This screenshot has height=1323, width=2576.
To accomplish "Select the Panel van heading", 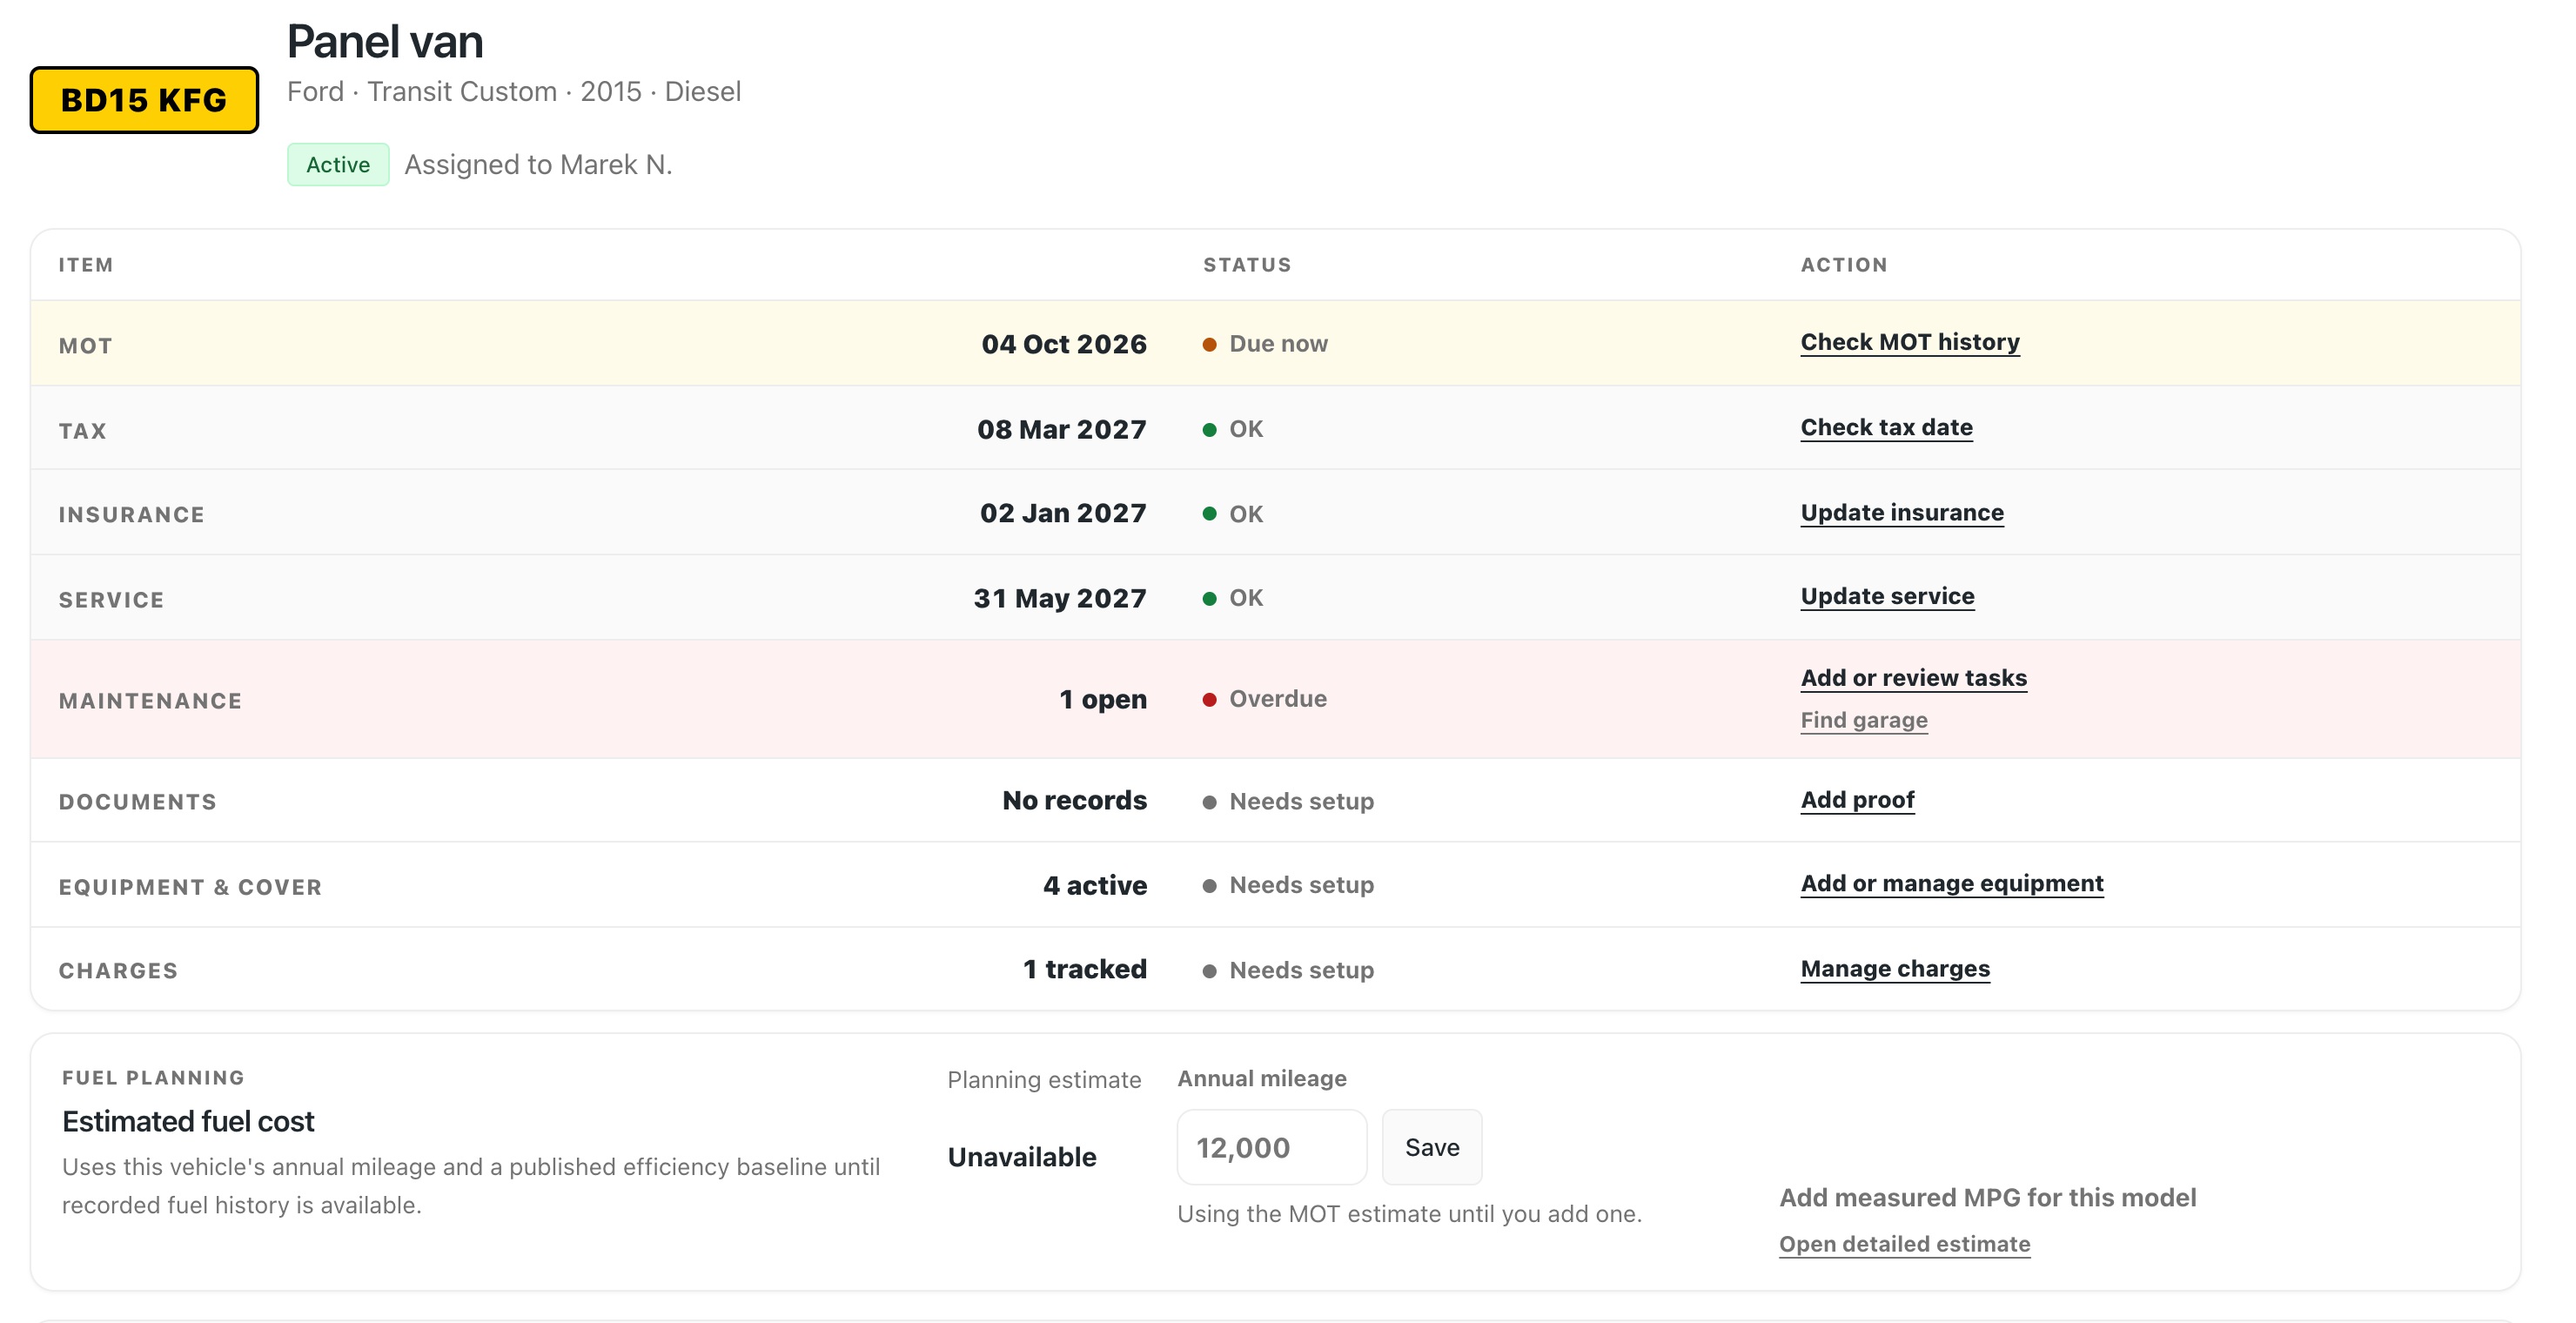I will pyautogui.click(x=385, y=42).
